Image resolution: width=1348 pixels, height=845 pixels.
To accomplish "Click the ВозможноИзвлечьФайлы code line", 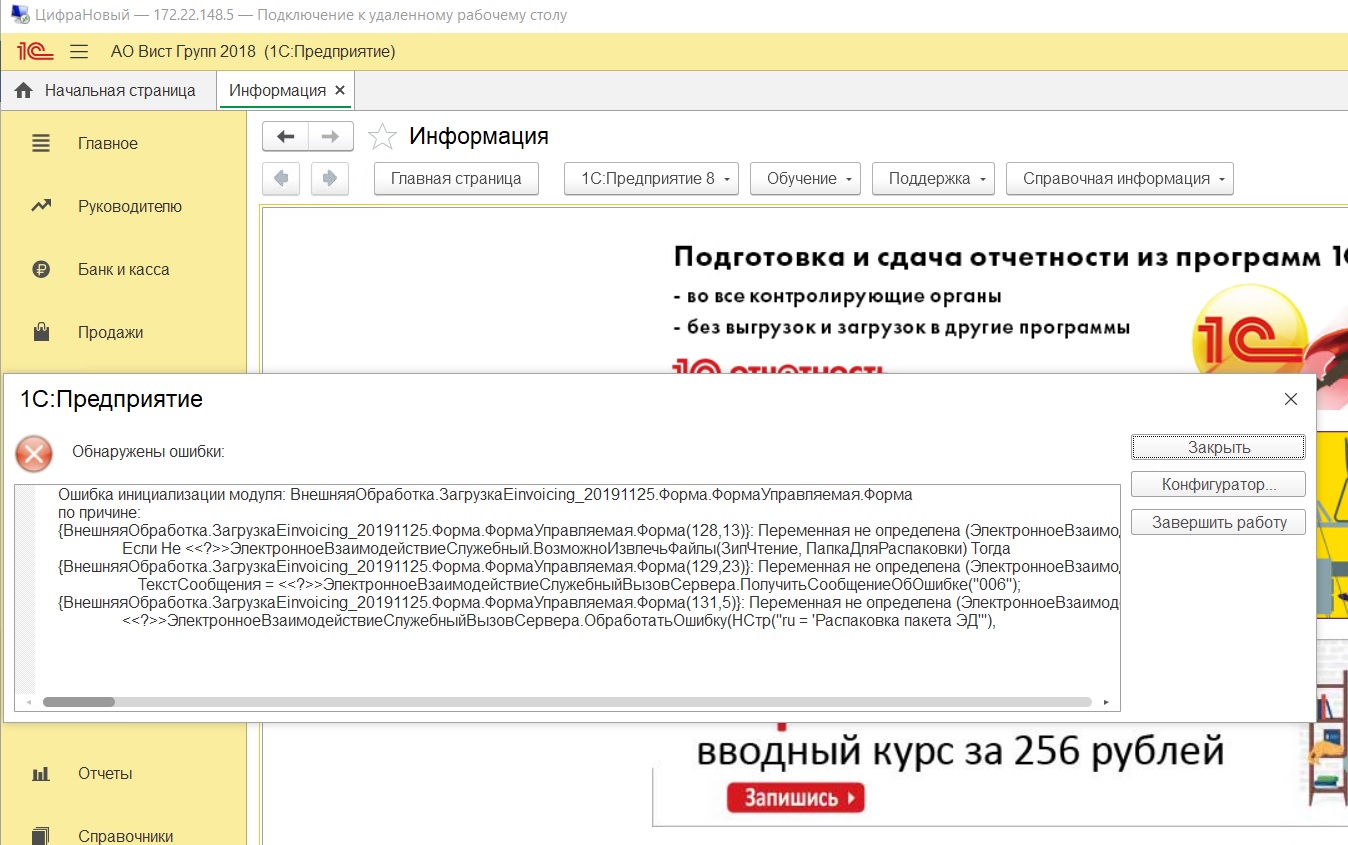I will [566, 548].
